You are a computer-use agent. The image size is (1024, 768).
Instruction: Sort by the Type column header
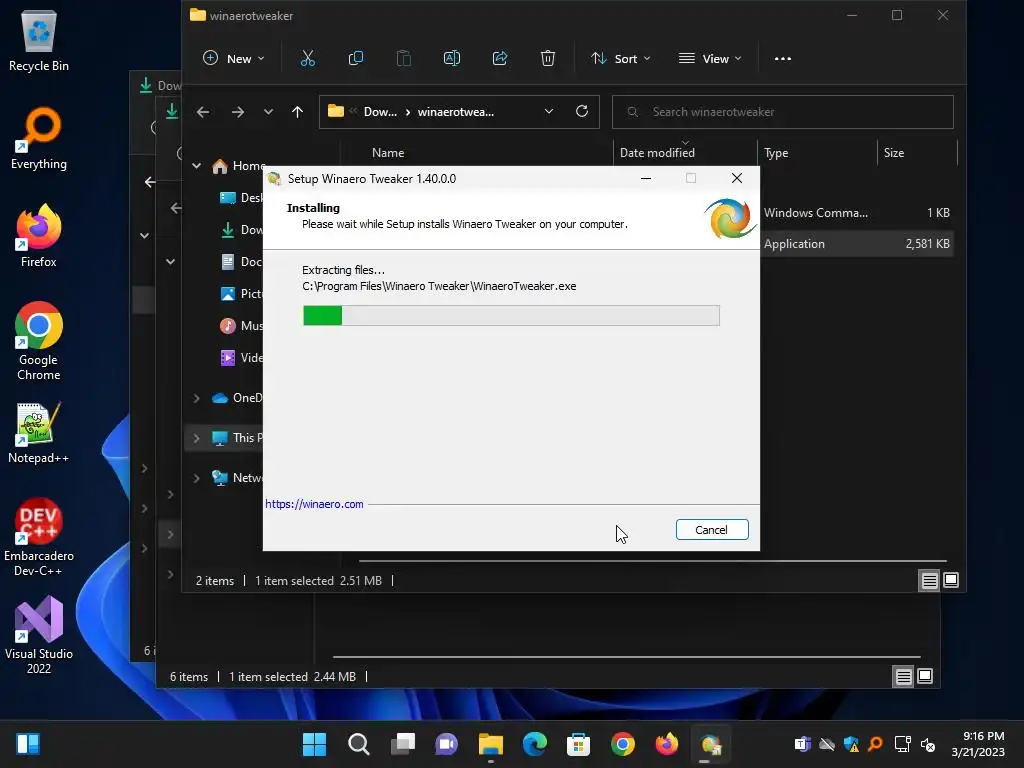pyautogui.click(x=776, y=153)
